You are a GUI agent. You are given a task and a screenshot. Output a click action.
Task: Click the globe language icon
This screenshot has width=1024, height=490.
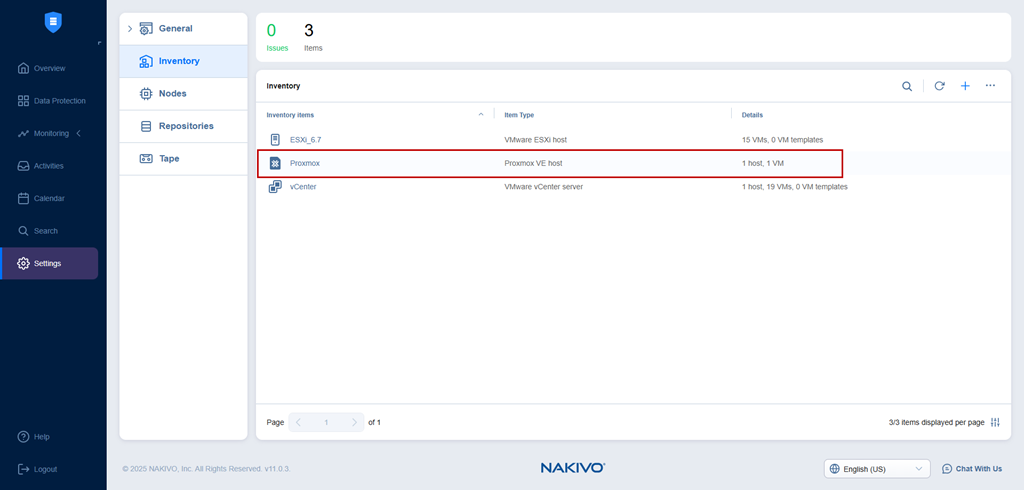coord(834,469)
